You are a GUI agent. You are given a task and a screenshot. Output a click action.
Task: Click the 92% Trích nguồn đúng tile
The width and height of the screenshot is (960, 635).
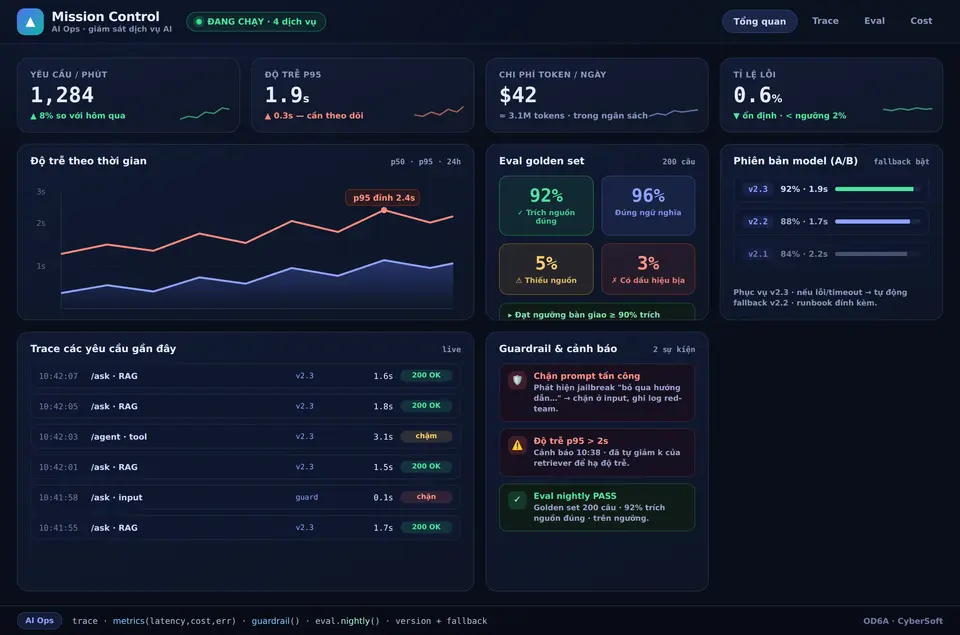click(x=546, y=206)
